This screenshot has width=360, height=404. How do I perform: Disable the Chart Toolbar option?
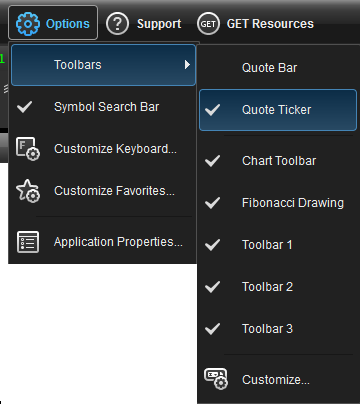point(278,161)
